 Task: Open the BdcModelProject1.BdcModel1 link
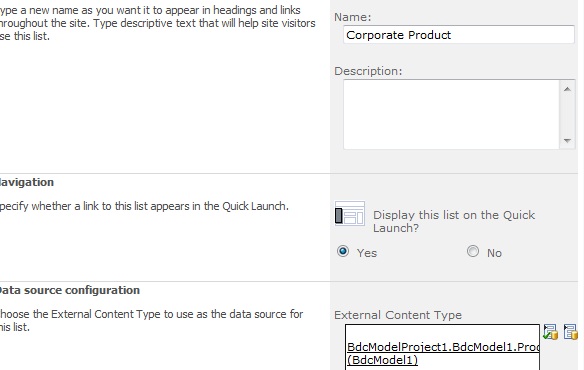tap(443, 347)
